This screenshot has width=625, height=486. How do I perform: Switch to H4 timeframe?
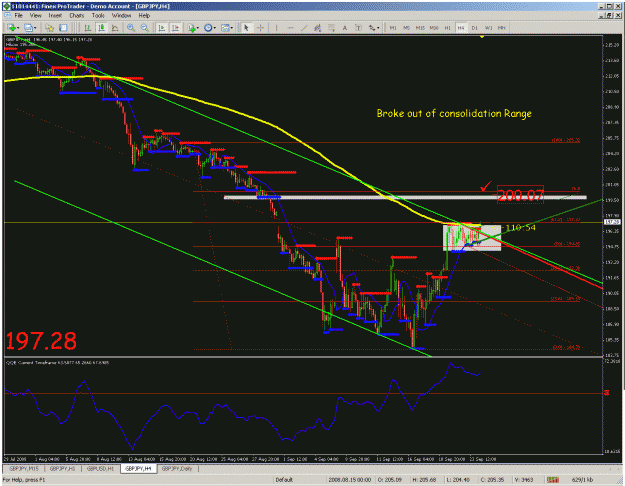(461, 28)
